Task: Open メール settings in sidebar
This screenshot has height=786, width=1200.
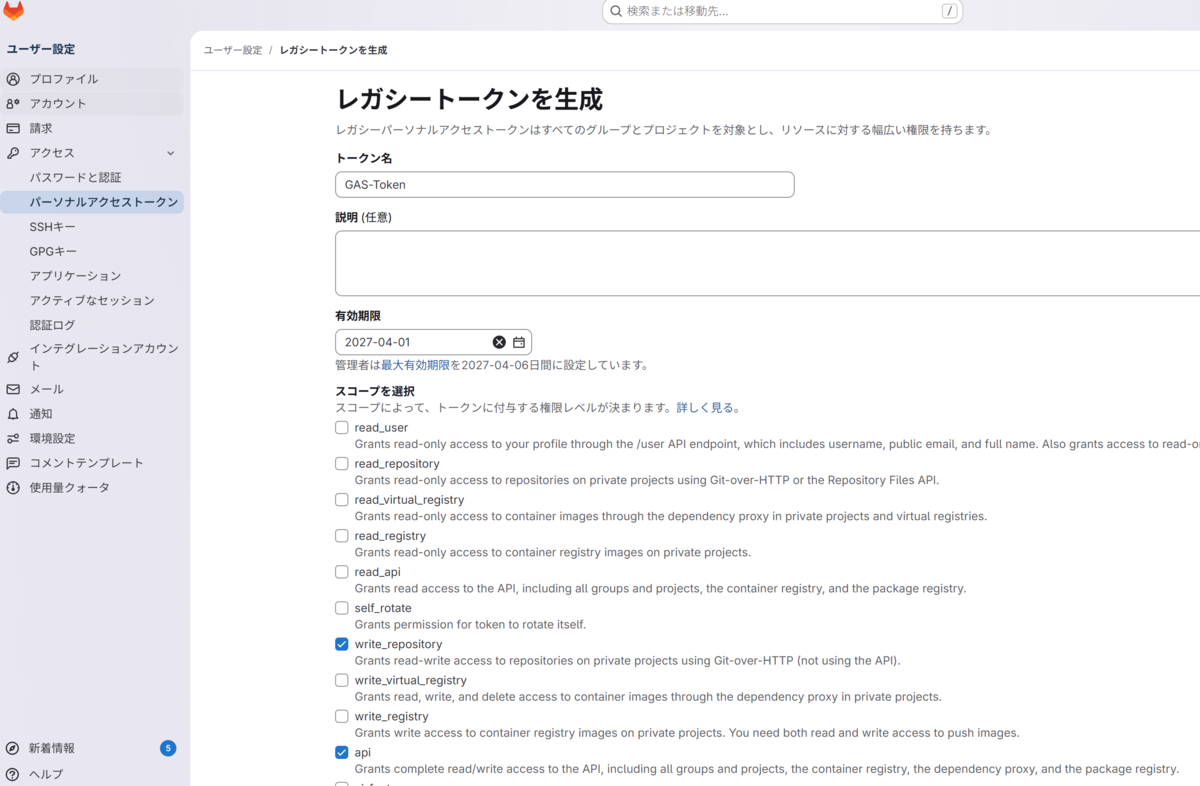Action: [x=92, y=389]
